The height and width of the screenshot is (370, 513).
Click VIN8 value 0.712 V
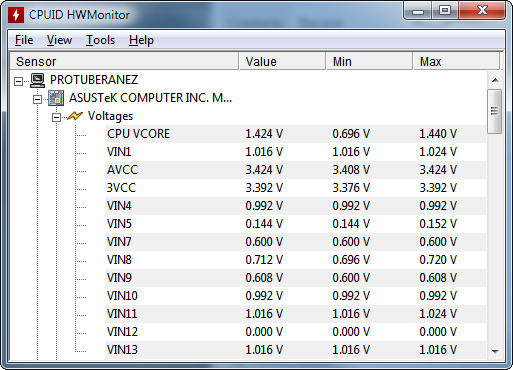click(264, 260)
